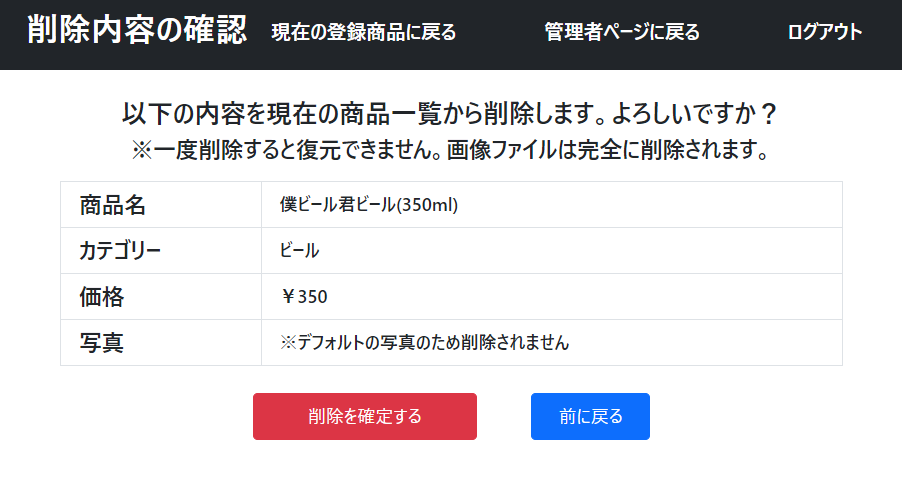This screenshot has width=902, height=492.
Task: Click the ※ mark in the photo row
Action: (x=288, y=343)
